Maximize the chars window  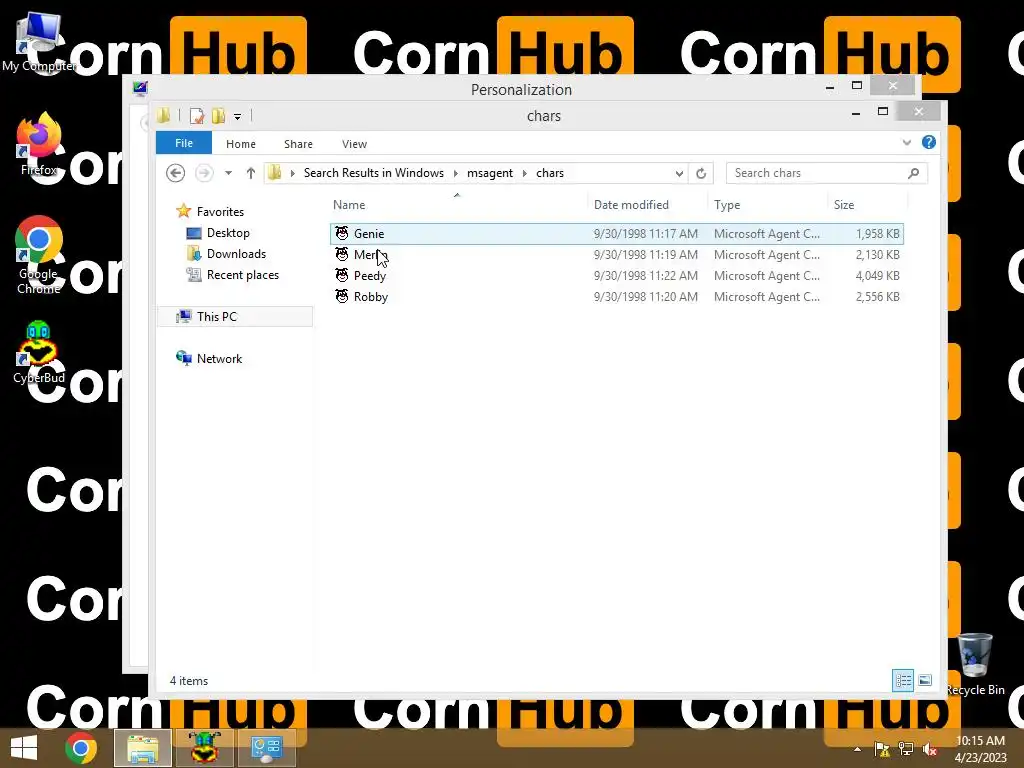[882, 112]
